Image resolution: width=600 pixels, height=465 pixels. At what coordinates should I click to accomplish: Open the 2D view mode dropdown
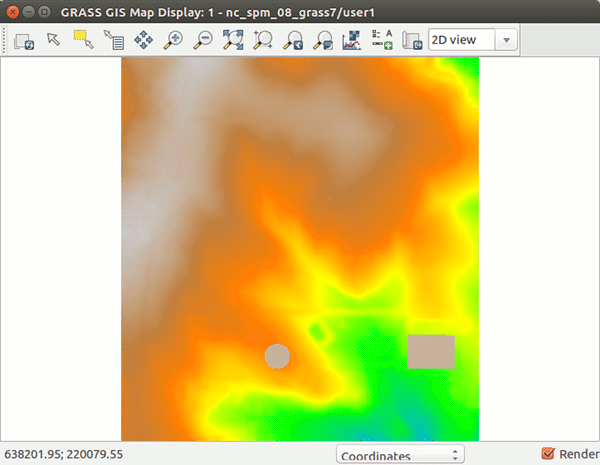(x=471, y=41)
